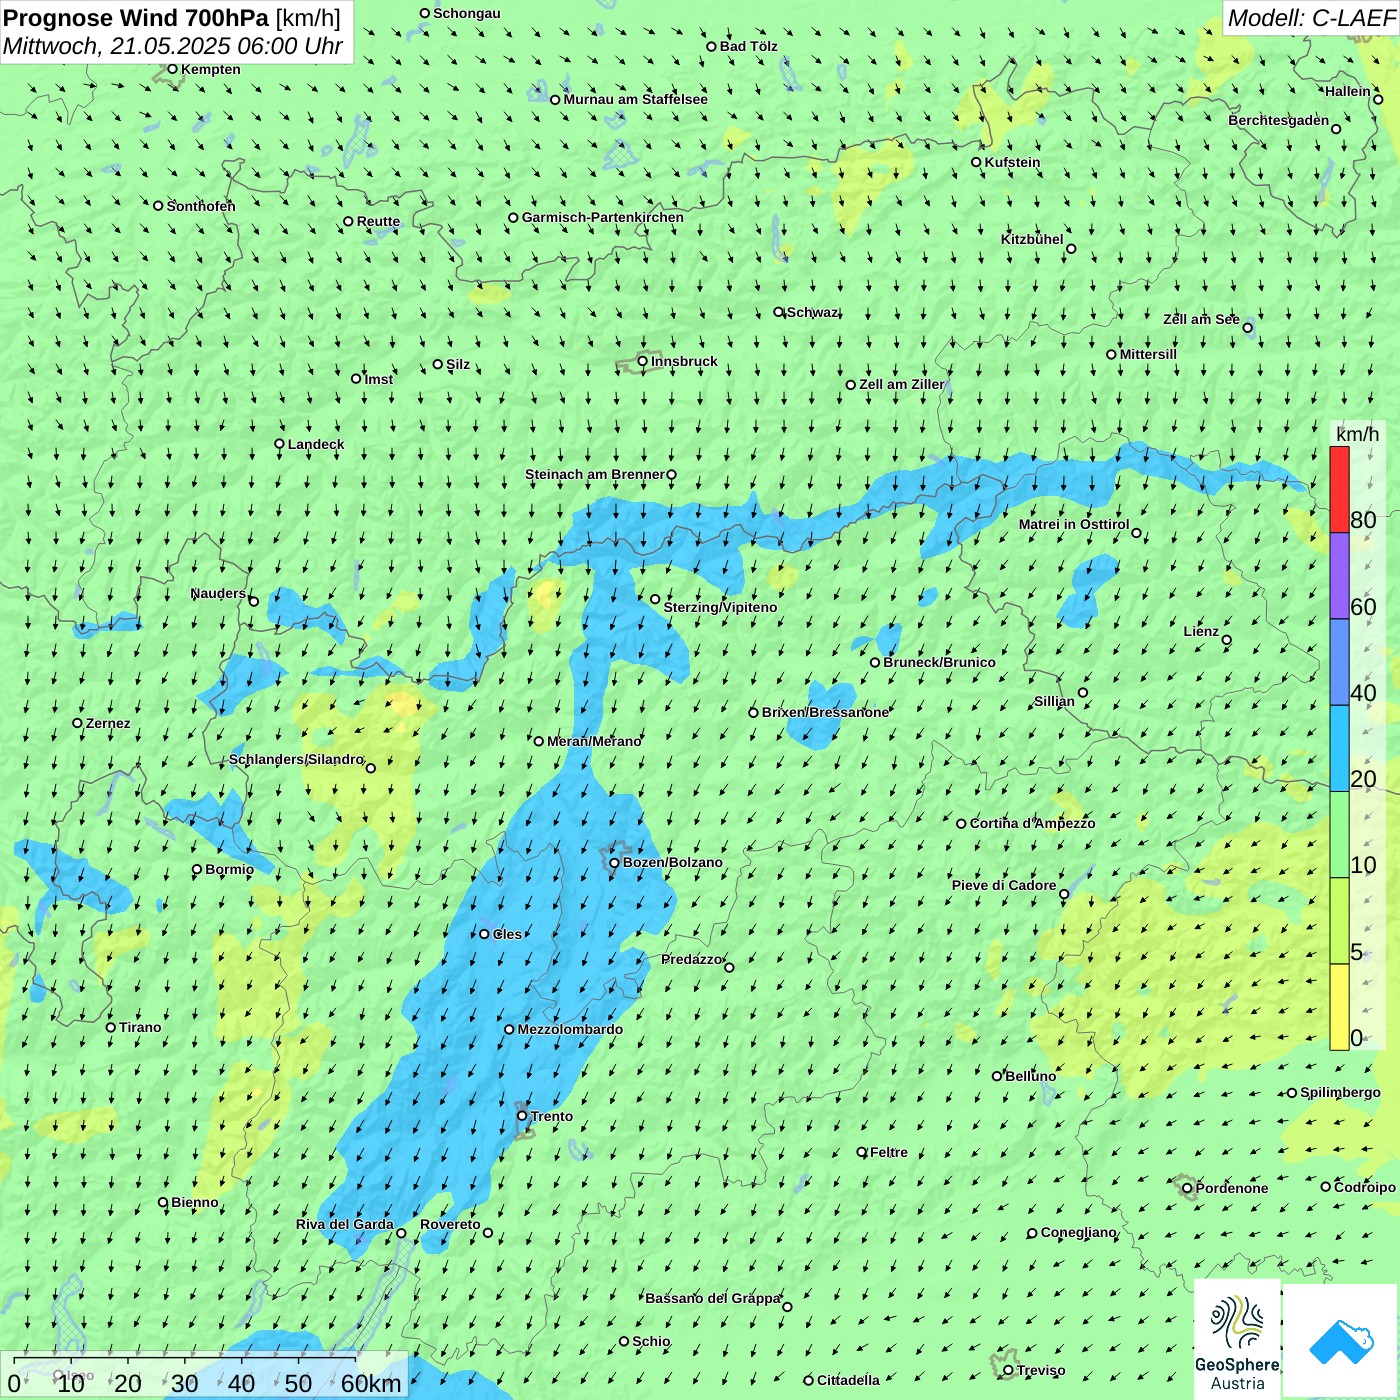Click the date 'Mittwoch, 21.05.2025 06:00 Uhr'
The image size is (1400, 1400).
coord(173,46)
